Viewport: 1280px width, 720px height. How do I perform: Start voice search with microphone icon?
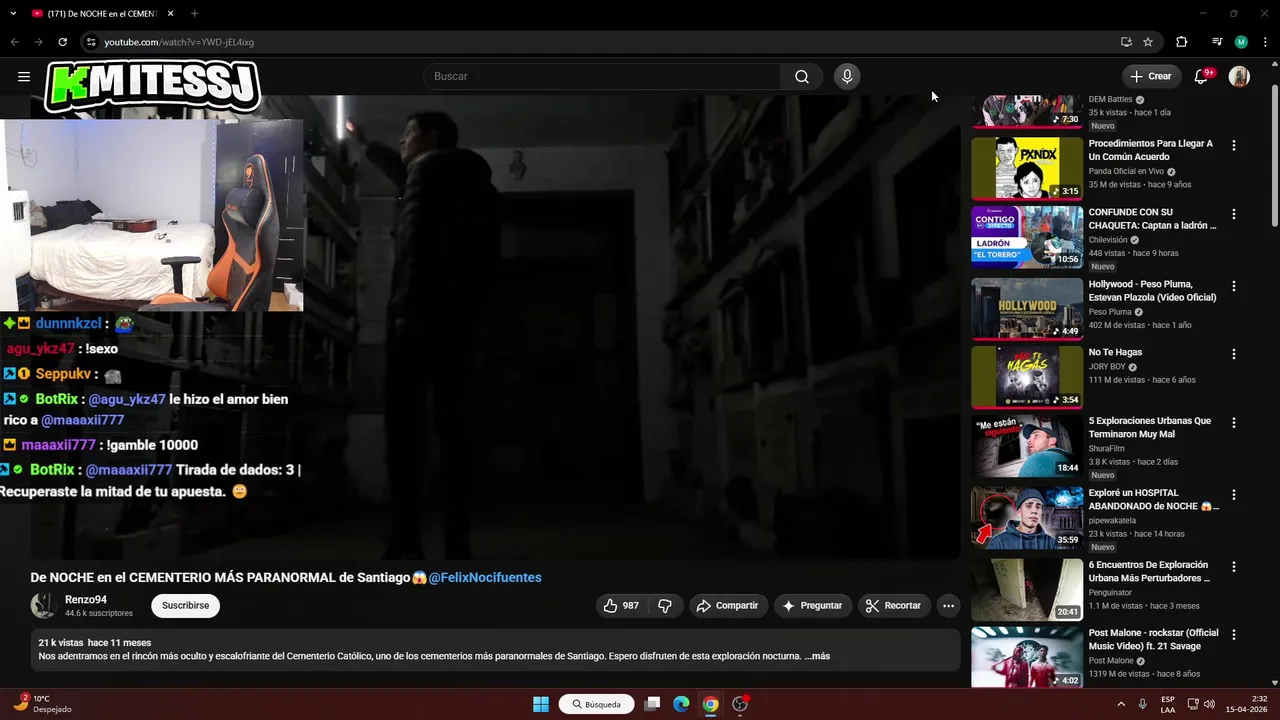847,76
